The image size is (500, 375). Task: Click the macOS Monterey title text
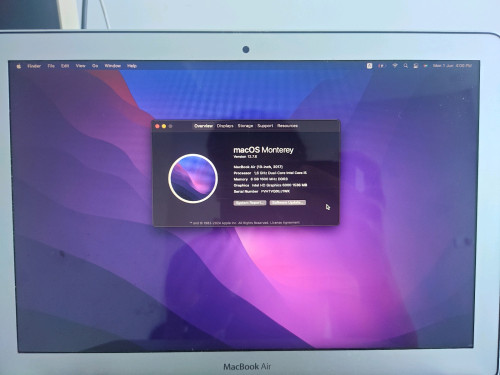click(x=263, y=150)
